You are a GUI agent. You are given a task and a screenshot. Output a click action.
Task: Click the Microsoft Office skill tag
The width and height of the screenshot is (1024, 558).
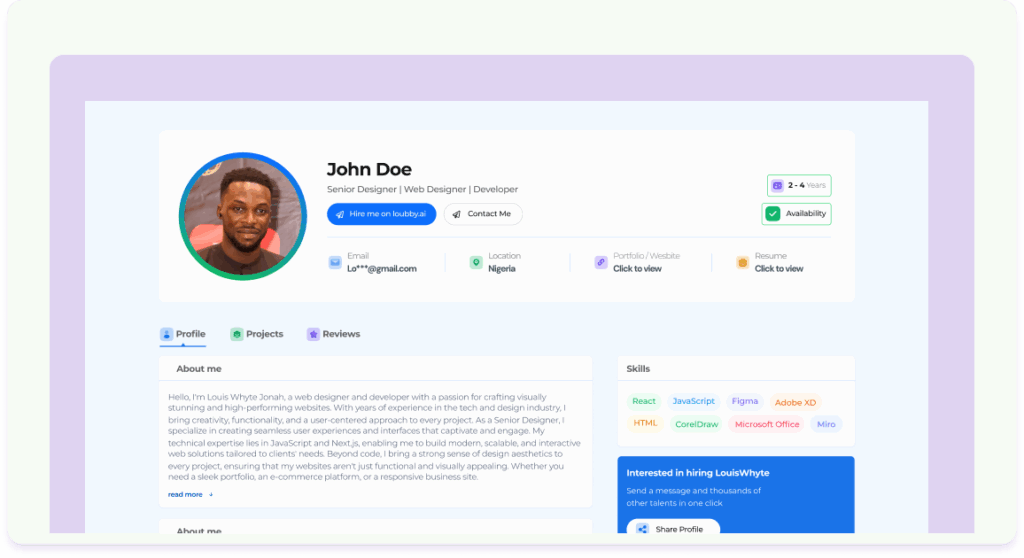767,424
